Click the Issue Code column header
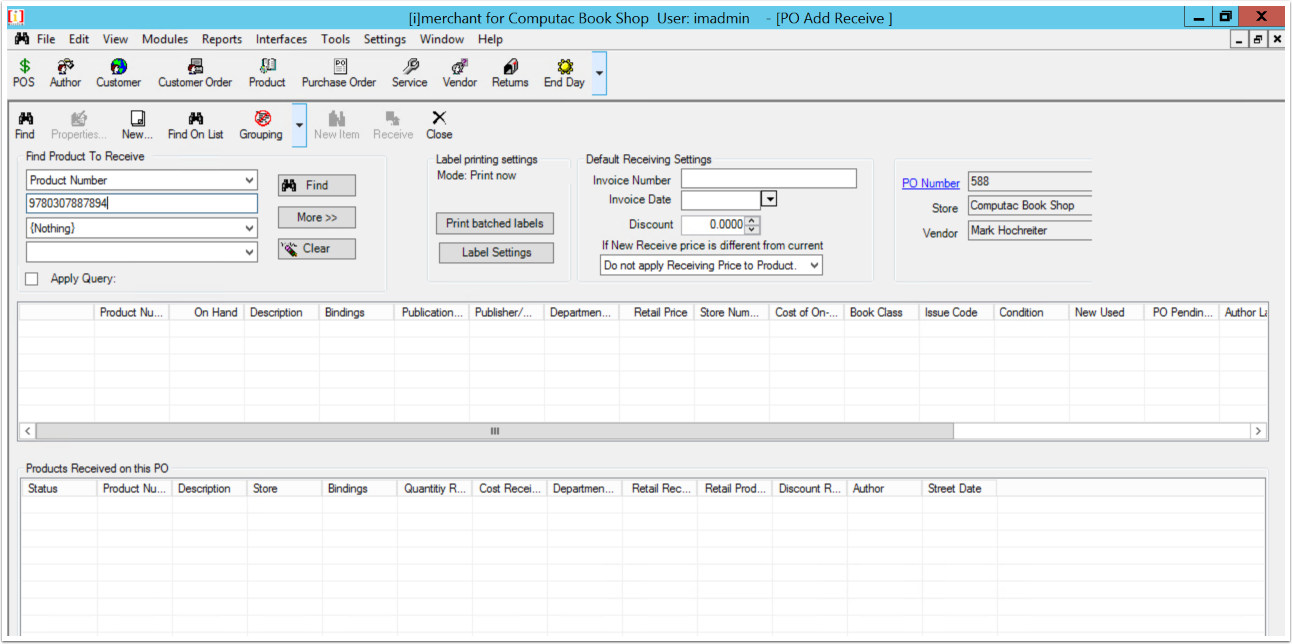Screen dimensions: 1292x644 coord(957,312)
